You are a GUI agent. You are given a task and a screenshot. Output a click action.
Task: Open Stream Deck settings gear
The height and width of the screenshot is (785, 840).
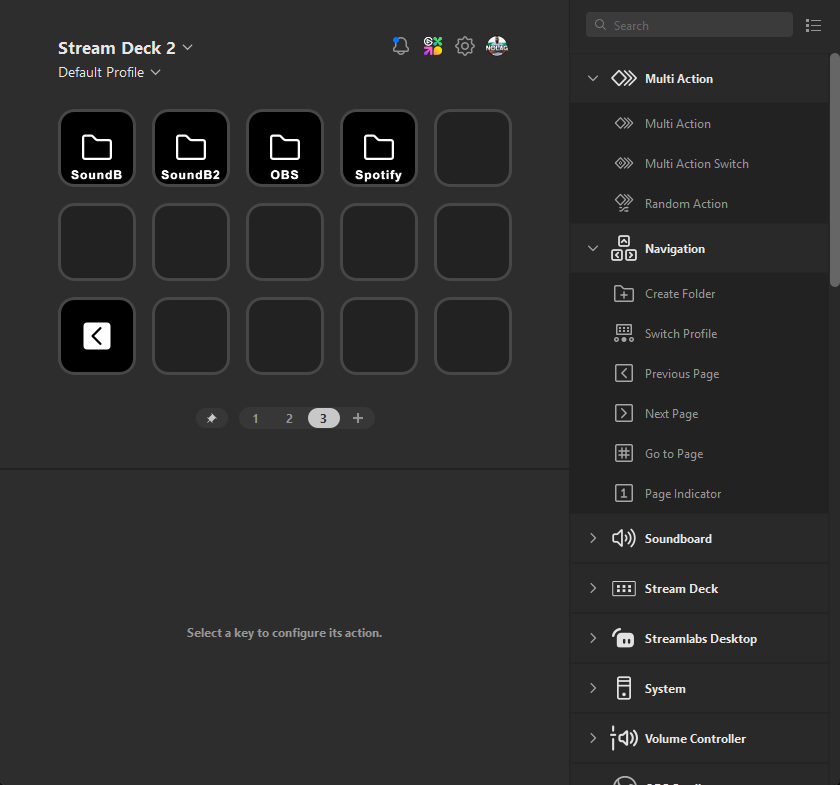point(464,46)
